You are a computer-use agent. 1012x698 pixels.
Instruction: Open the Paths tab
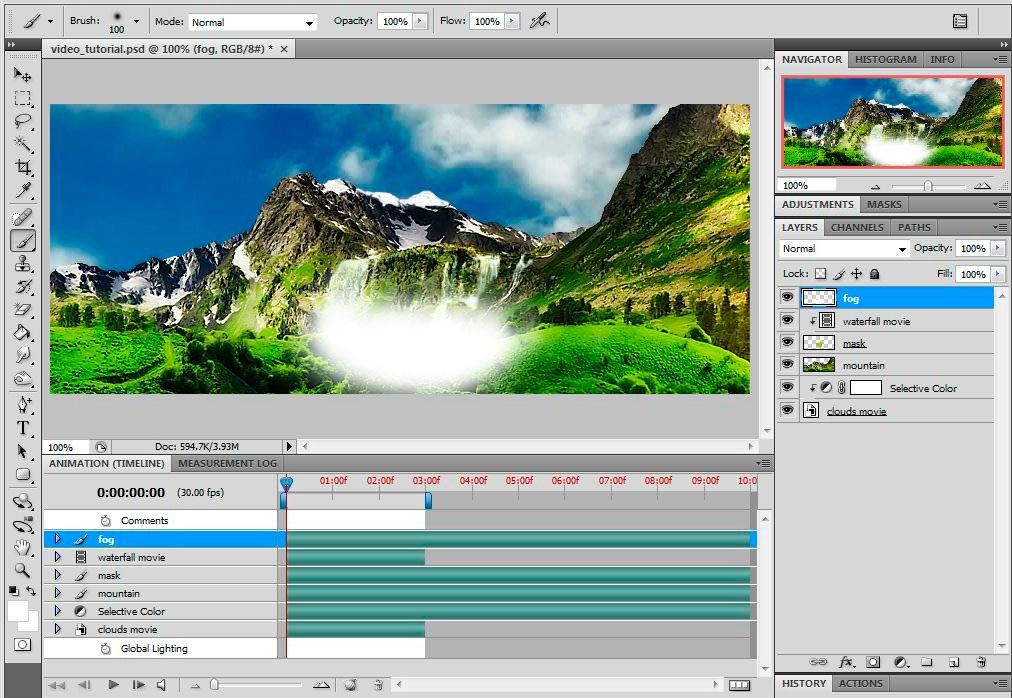[915, 227]
